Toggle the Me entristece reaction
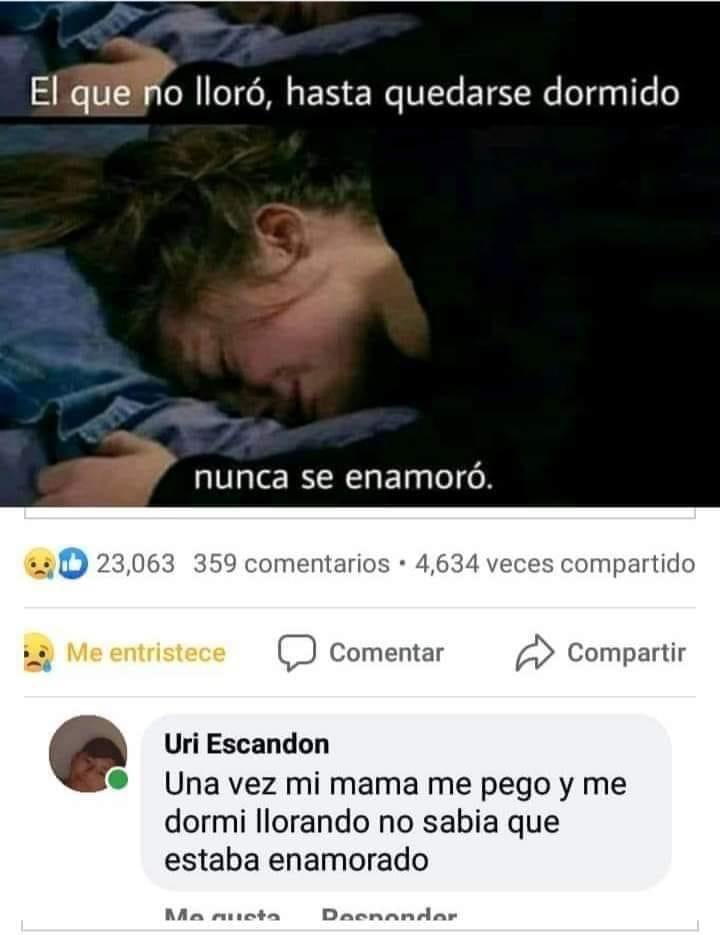720x935 pixels. point(125,652)
